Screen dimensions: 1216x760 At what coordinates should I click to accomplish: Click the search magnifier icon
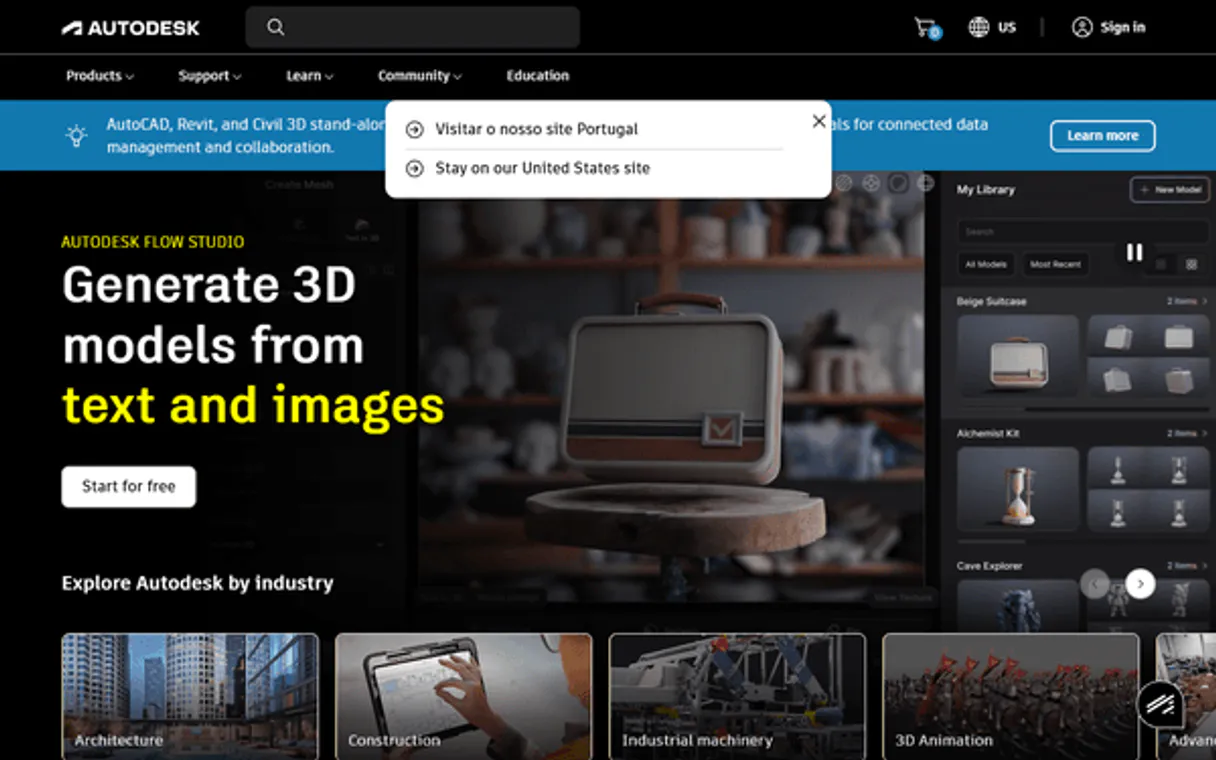tap(276, 27)
